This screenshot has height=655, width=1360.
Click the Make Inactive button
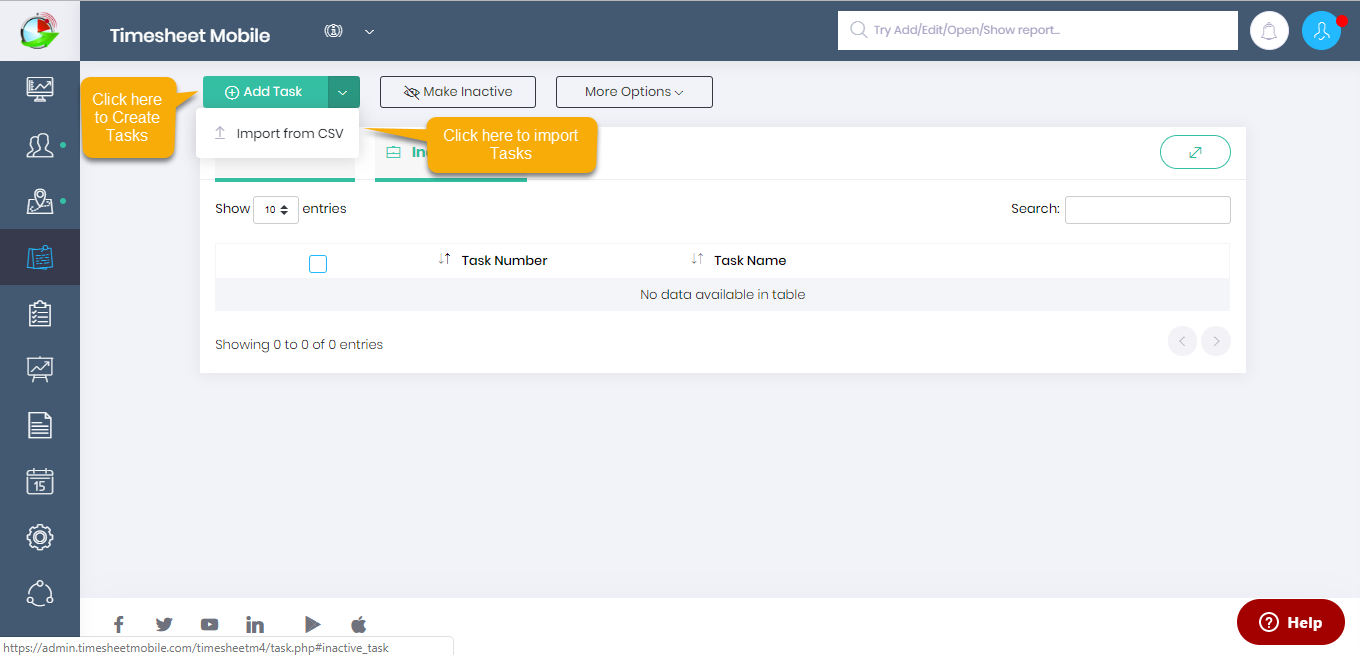458,92
